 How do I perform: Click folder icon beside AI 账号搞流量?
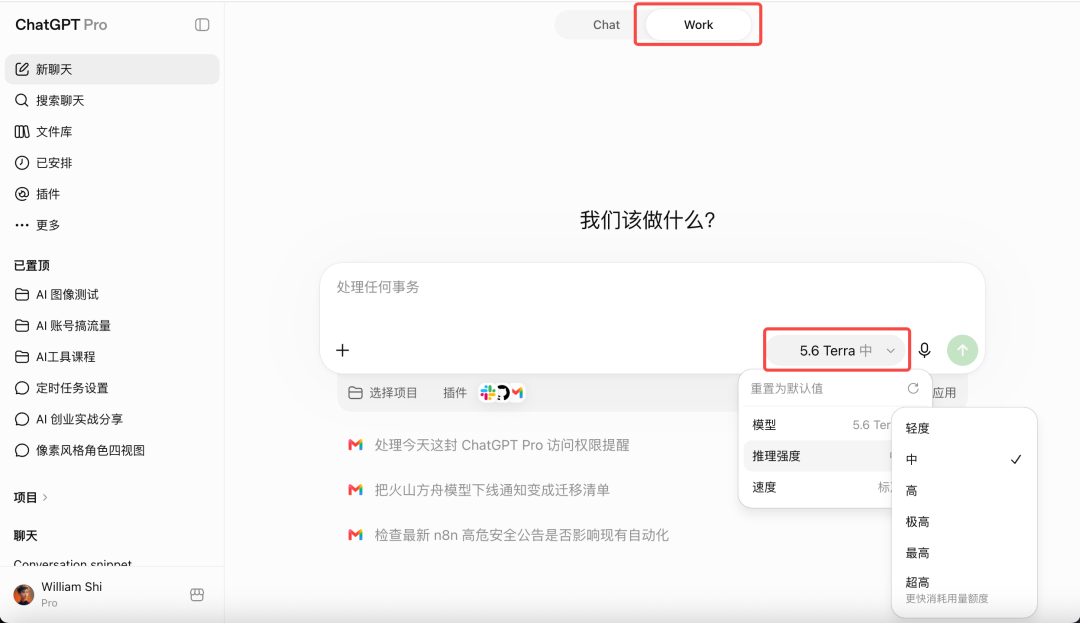[x=22, y=326]
